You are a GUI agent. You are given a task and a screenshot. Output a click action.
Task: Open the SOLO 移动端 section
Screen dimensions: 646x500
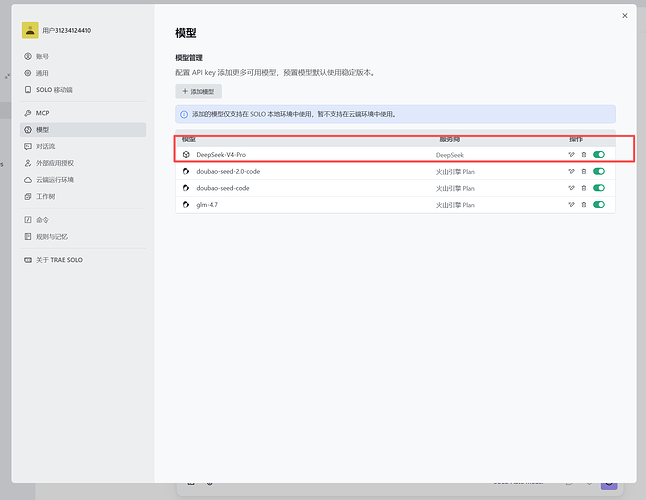coord(83,90)
